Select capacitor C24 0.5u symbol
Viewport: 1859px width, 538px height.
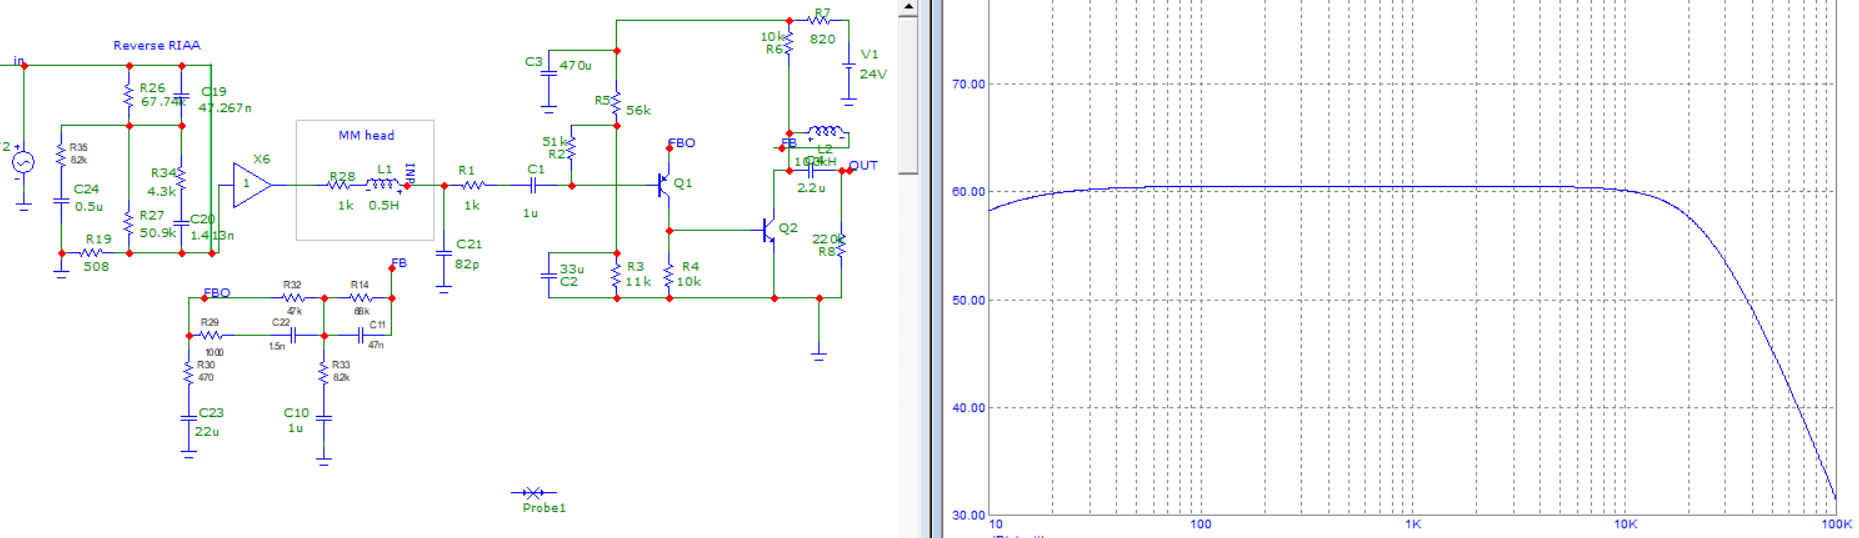(x=61, y=199)
